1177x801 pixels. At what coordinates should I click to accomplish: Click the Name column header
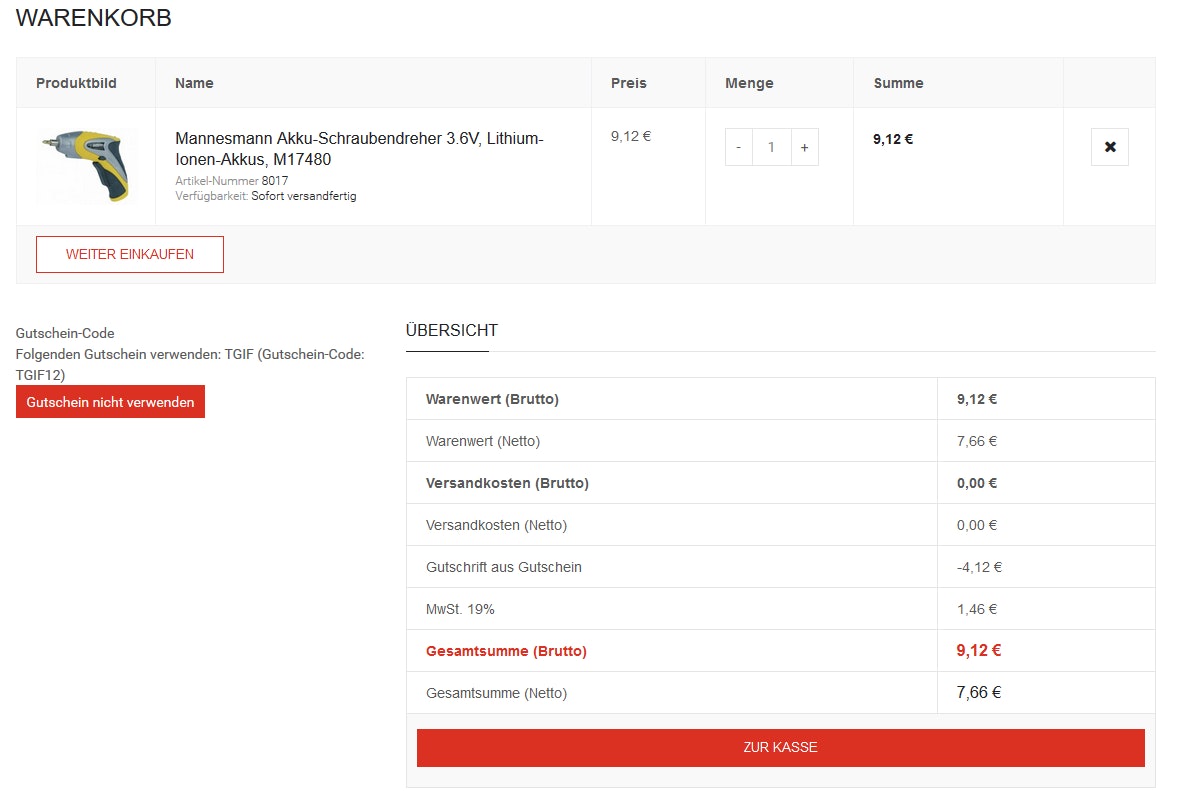click(x=194, y=83)
